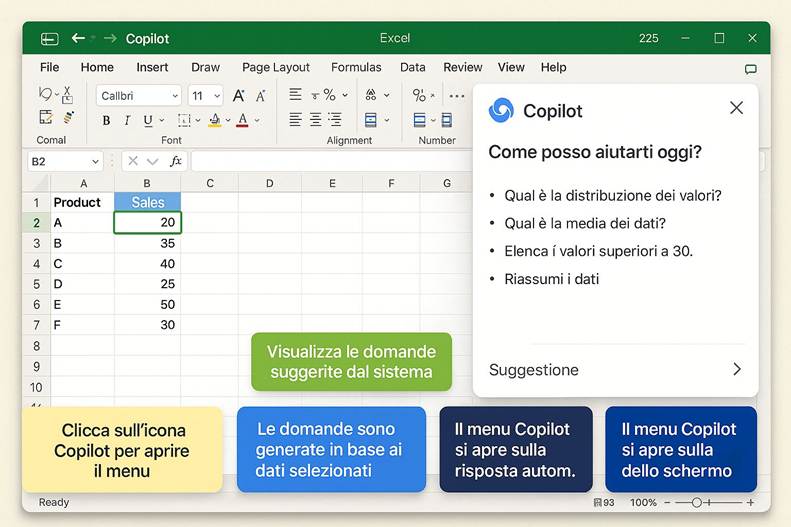Confirm formula entry with check icon

152,161
